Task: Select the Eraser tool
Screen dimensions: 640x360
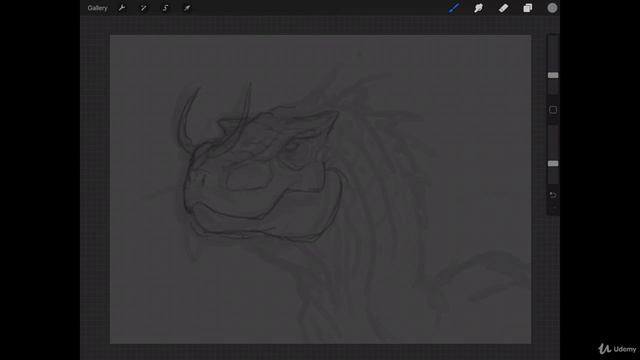Action: point(503,8)
